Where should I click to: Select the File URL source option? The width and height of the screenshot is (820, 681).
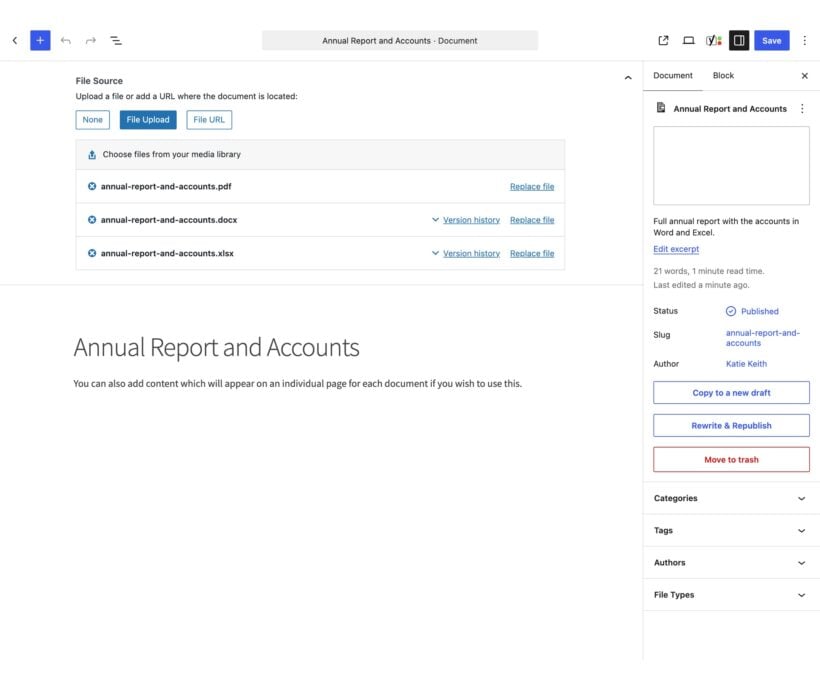point(209,120)
